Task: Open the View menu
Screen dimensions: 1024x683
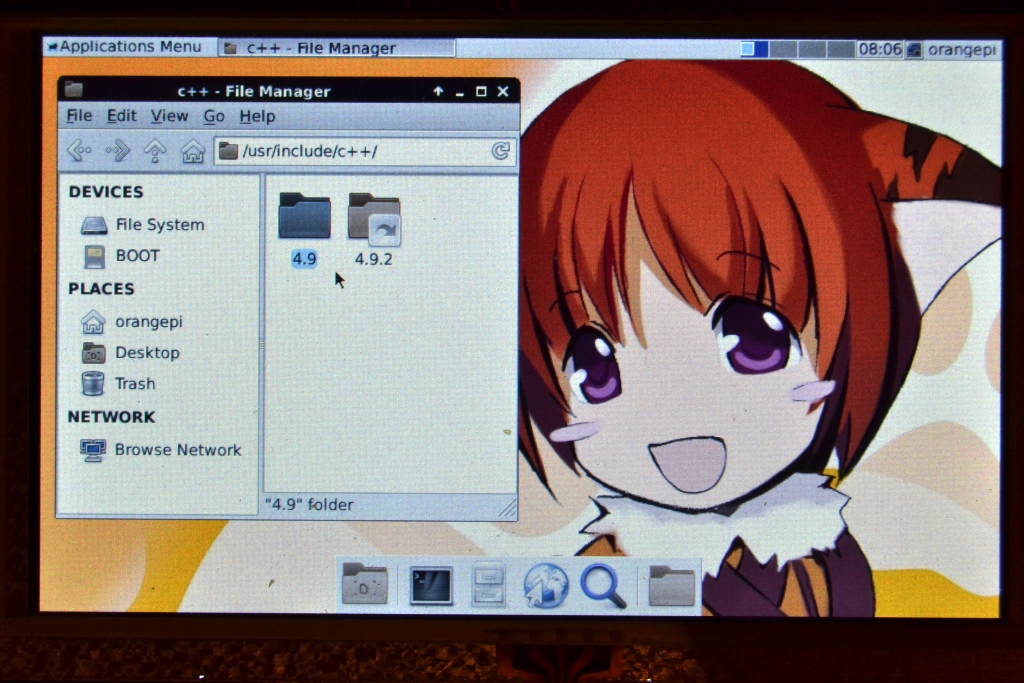Action: (170, 116)
